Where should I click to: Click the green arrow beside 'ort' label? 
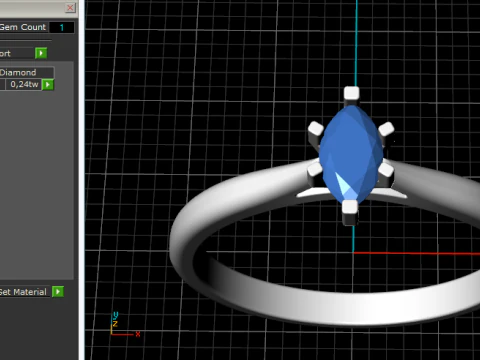[x=41, y=53]
